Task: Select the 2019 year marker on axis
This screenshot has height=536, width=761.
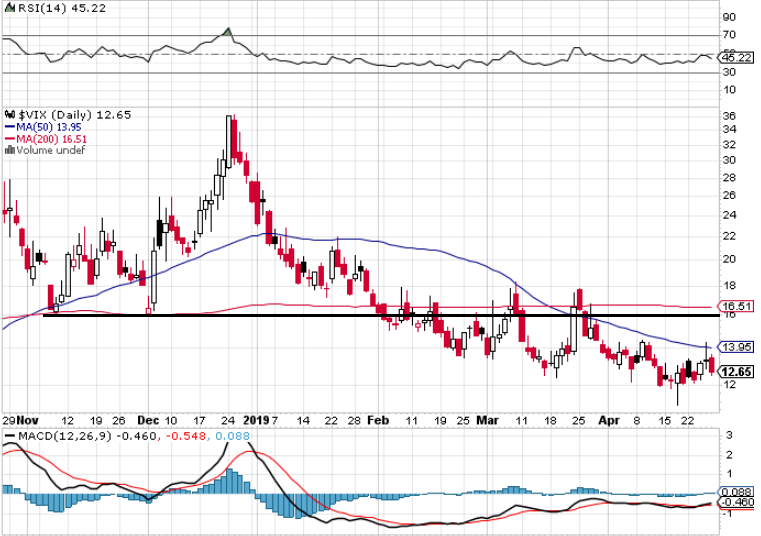Action: click(x=258, y=421)
